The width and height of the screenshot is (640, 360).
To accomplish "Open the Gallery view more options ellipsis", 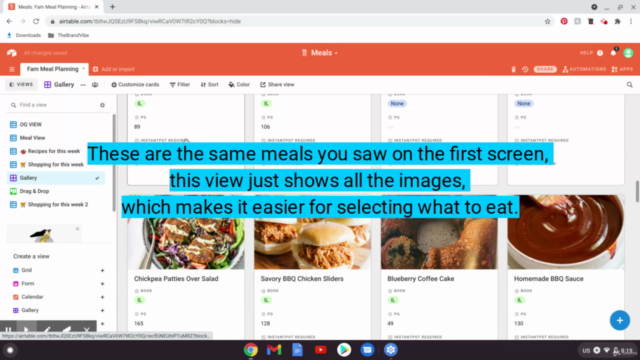I will [x=83, y=85].
